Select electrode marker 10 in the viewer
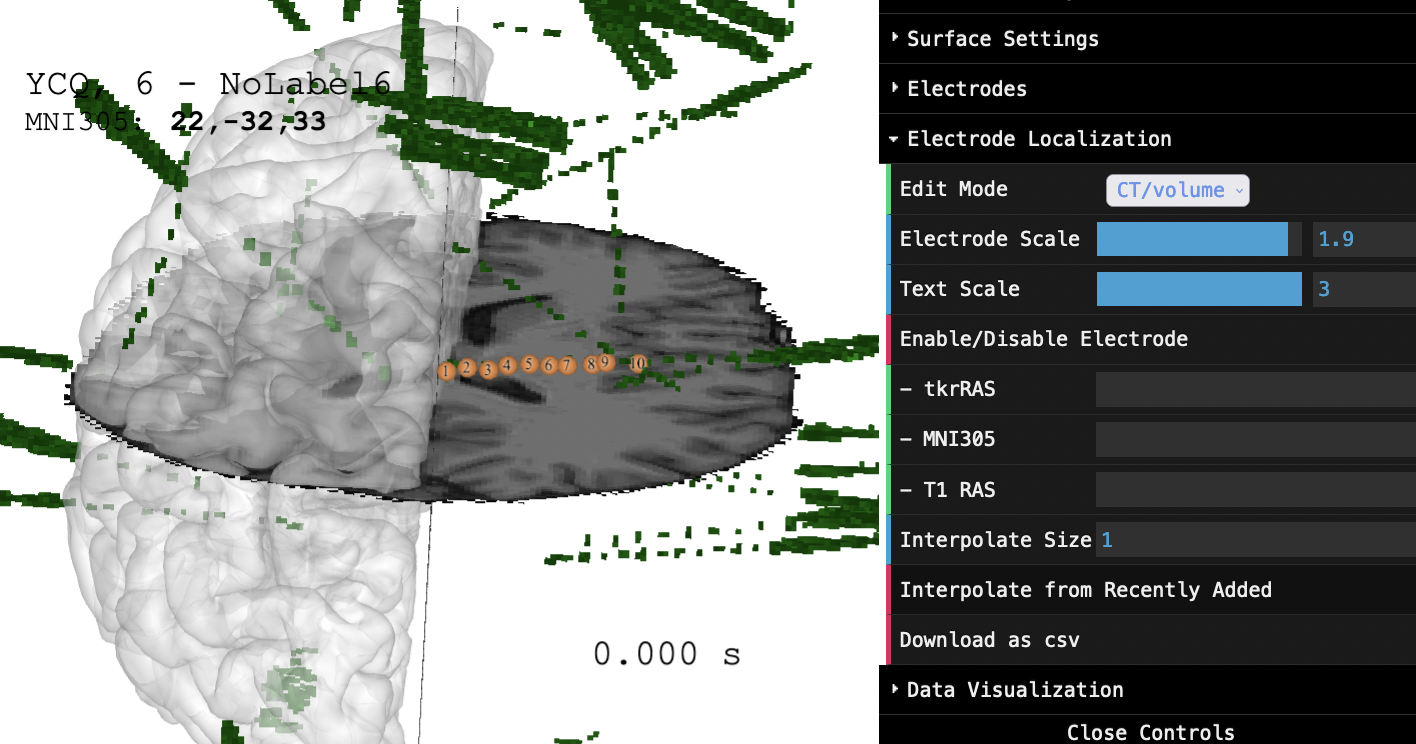Screen dimensions: 1416x744 coord(638,363)
